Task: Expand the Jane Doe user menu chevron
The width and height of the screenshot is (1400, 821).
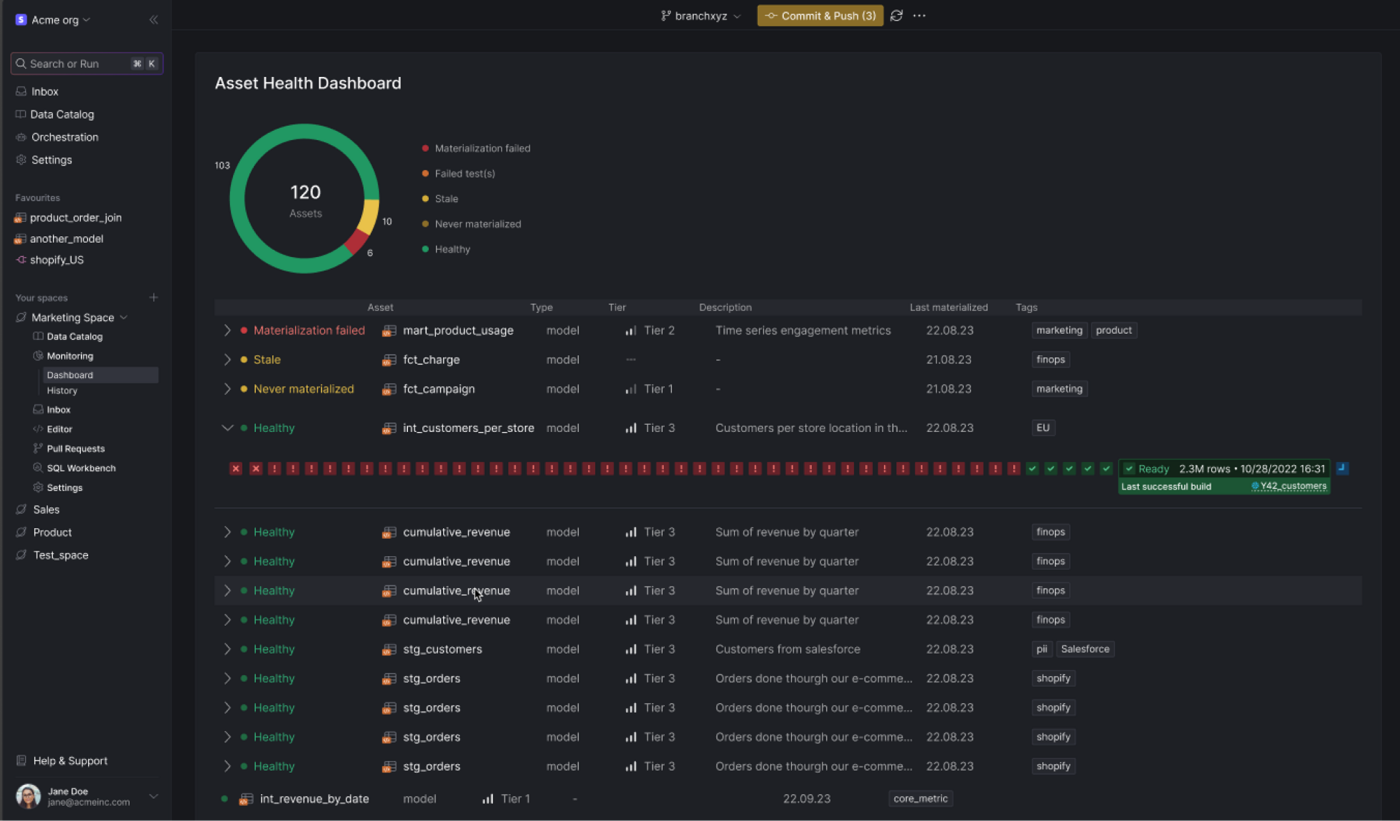Action: click(153, 796)
